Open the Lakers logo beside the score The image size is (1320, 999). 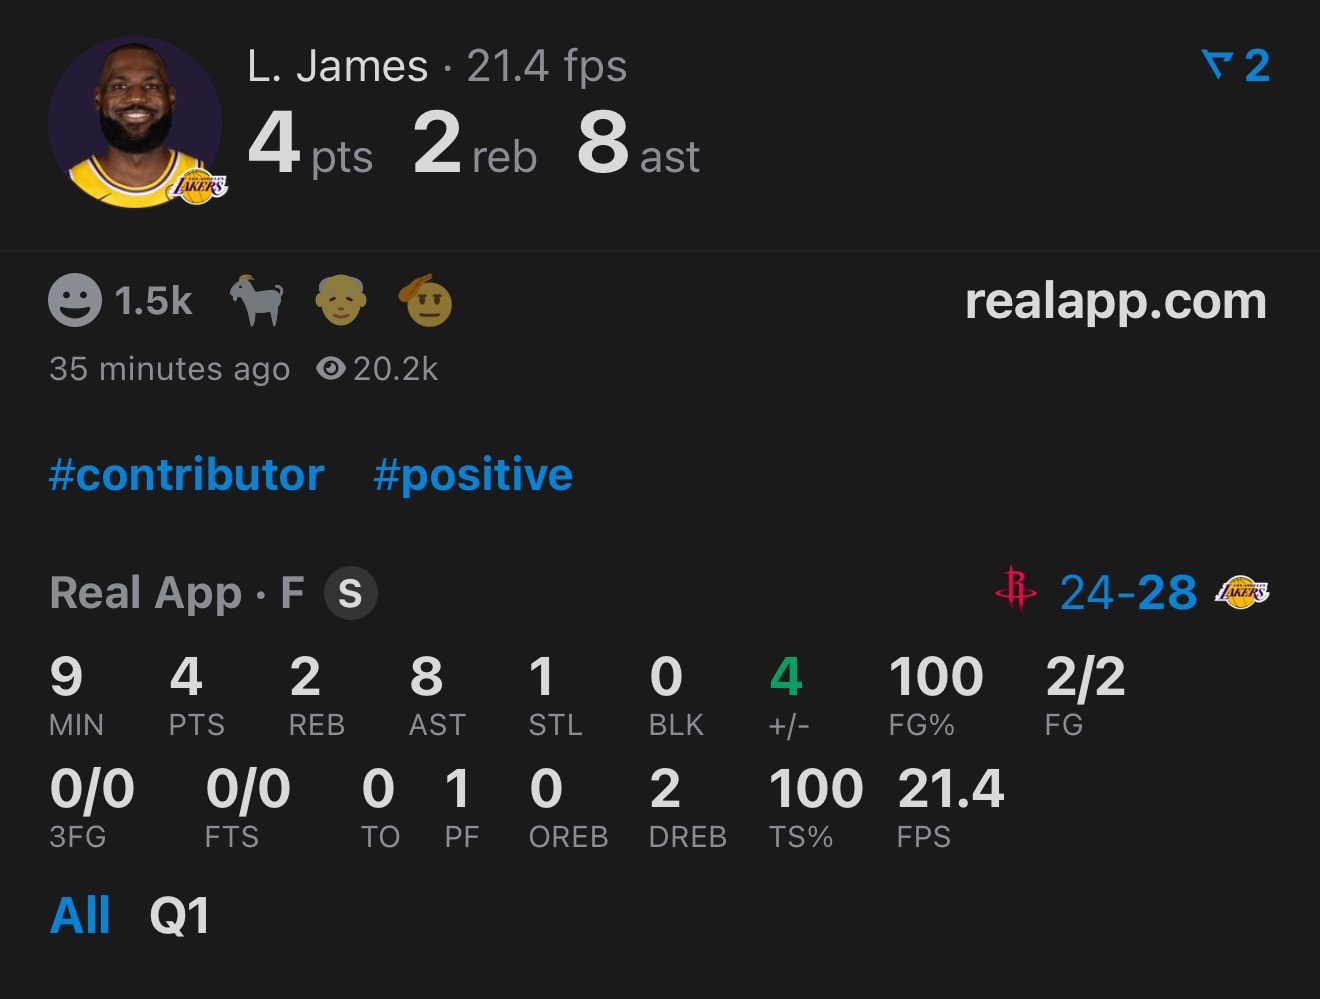[x=1242, y=592]
